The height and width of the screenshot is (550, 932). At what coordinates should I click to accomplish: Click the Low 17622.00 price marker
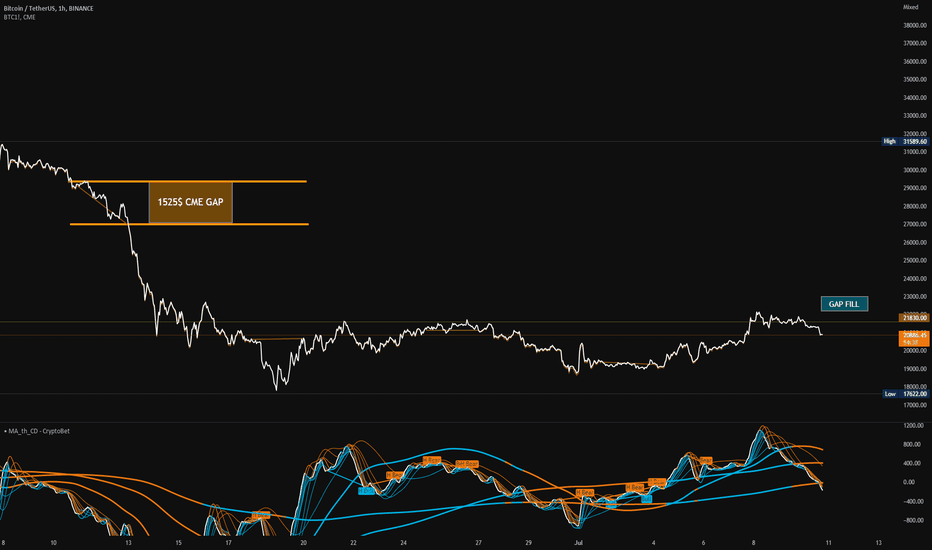coord(905,394)
